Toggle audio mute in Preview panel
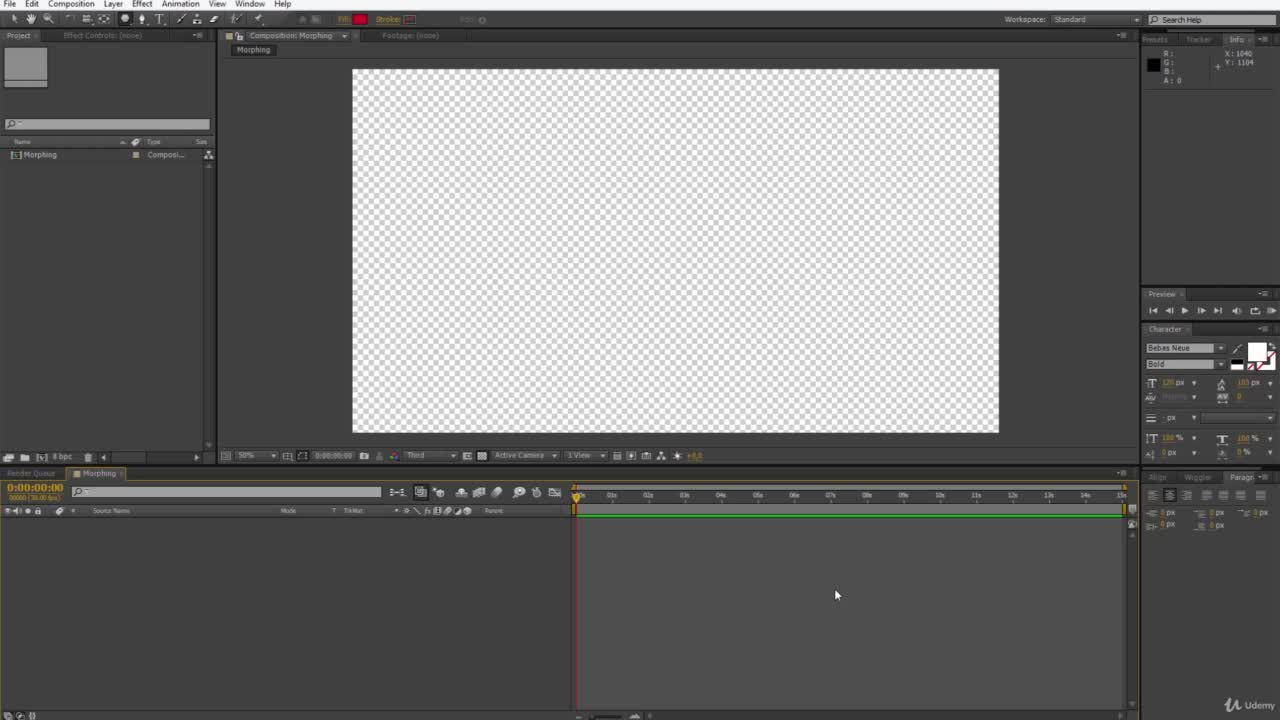 coord(1239,311)
